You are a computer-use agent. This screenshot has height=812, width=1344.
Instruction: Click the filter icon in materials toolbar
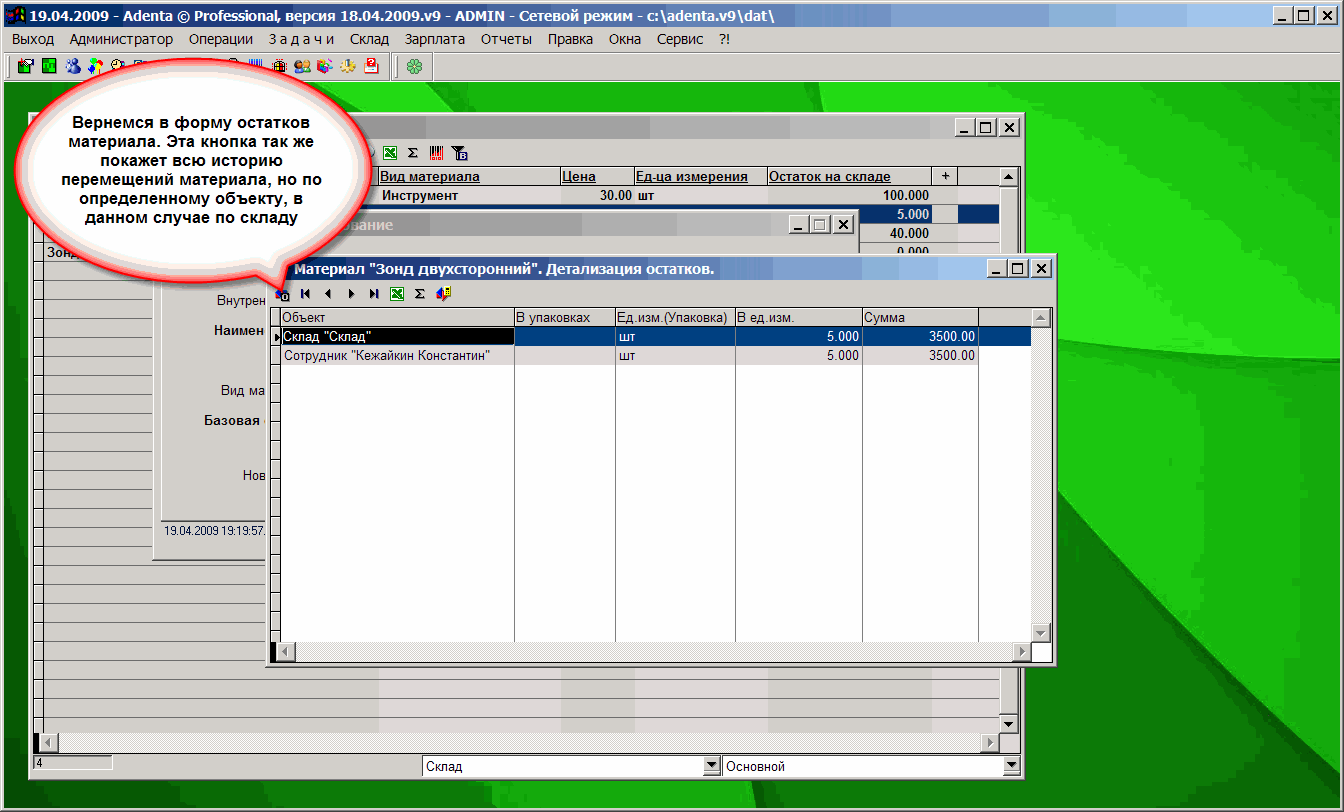[x=460, y=153]
